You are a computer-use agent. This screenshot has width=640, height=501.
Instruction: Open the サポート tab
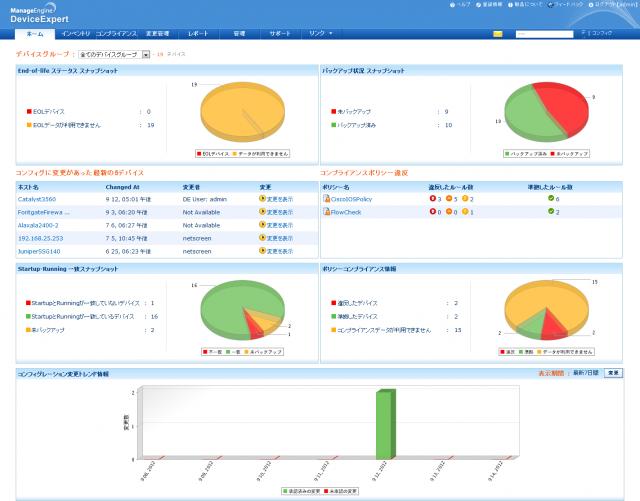tap(280, 33)
